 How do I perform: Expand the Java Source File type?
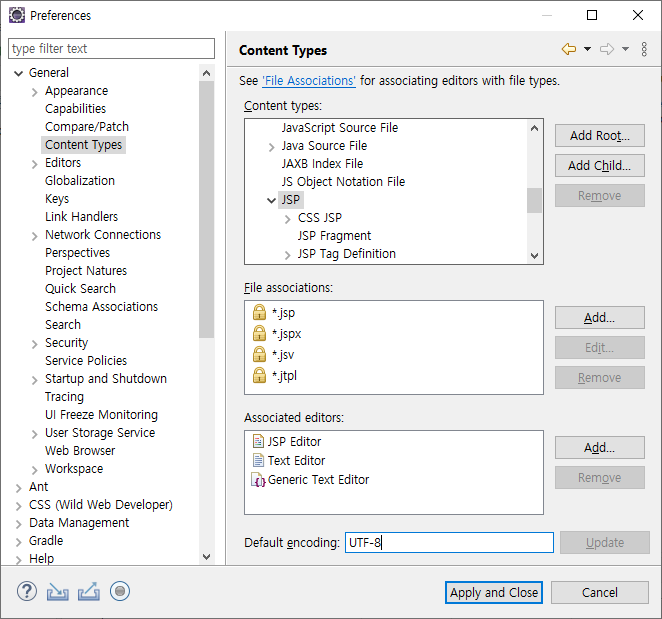point(271,147)
